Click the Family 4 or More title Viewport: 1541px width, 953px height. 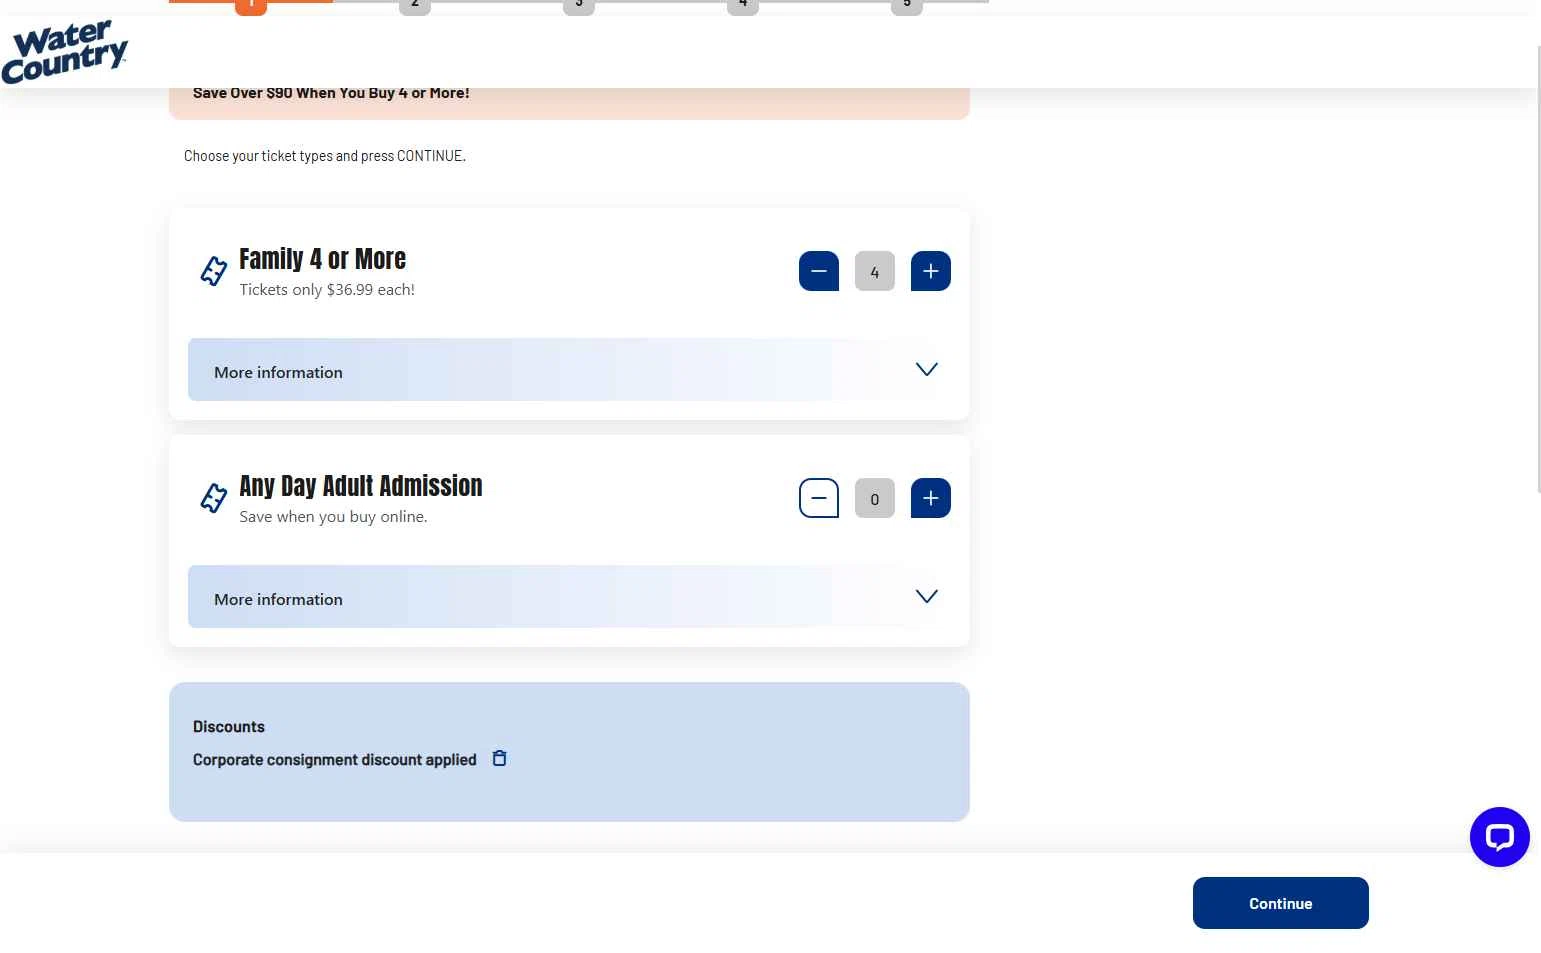(x=322, y=259)
